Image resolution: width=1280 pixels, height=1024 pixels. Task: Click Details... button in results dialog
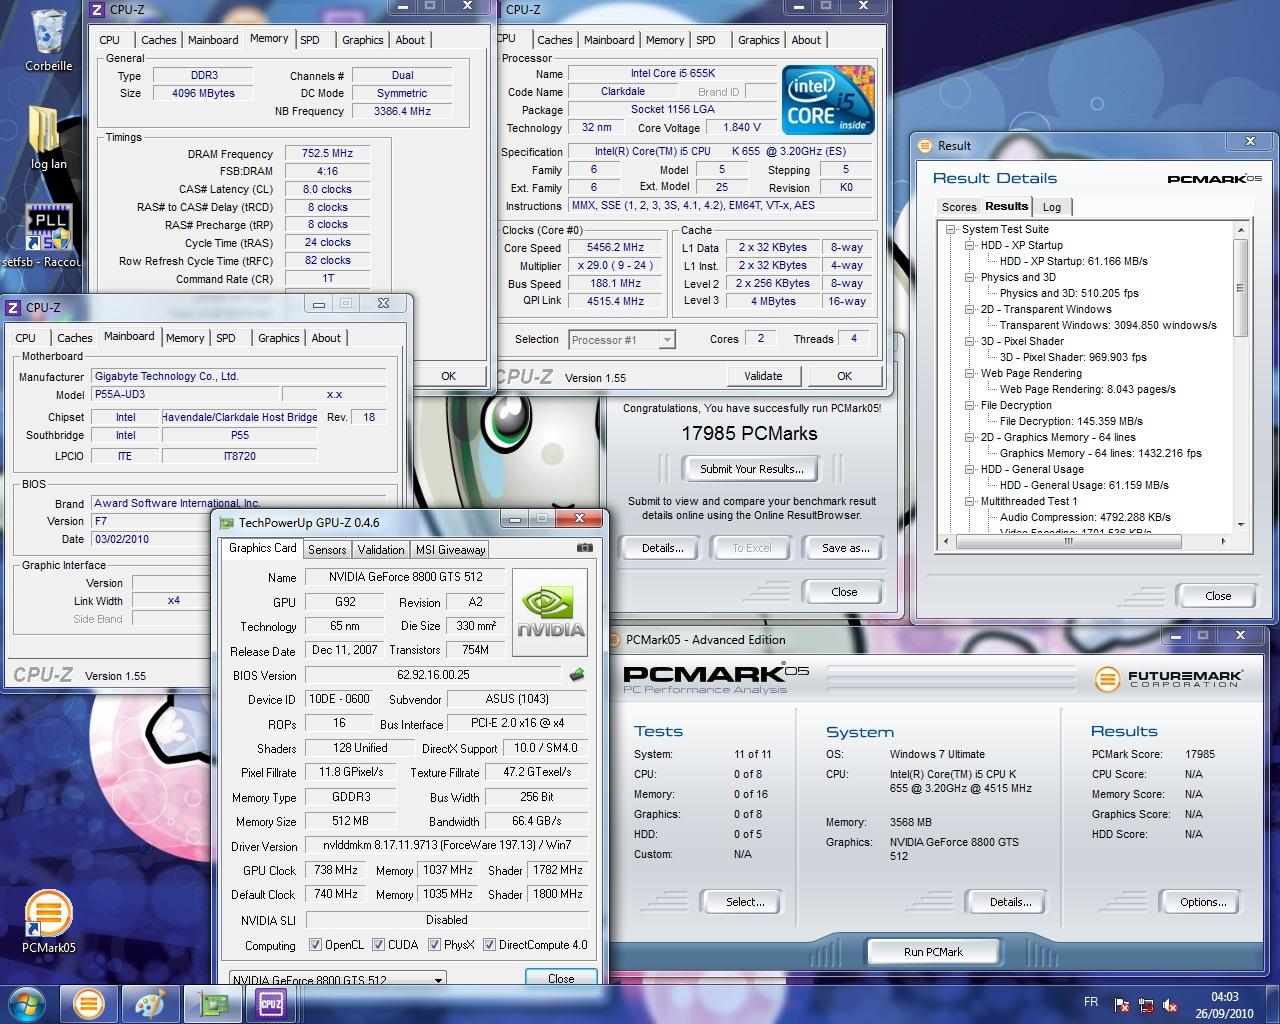coord(662,548)
